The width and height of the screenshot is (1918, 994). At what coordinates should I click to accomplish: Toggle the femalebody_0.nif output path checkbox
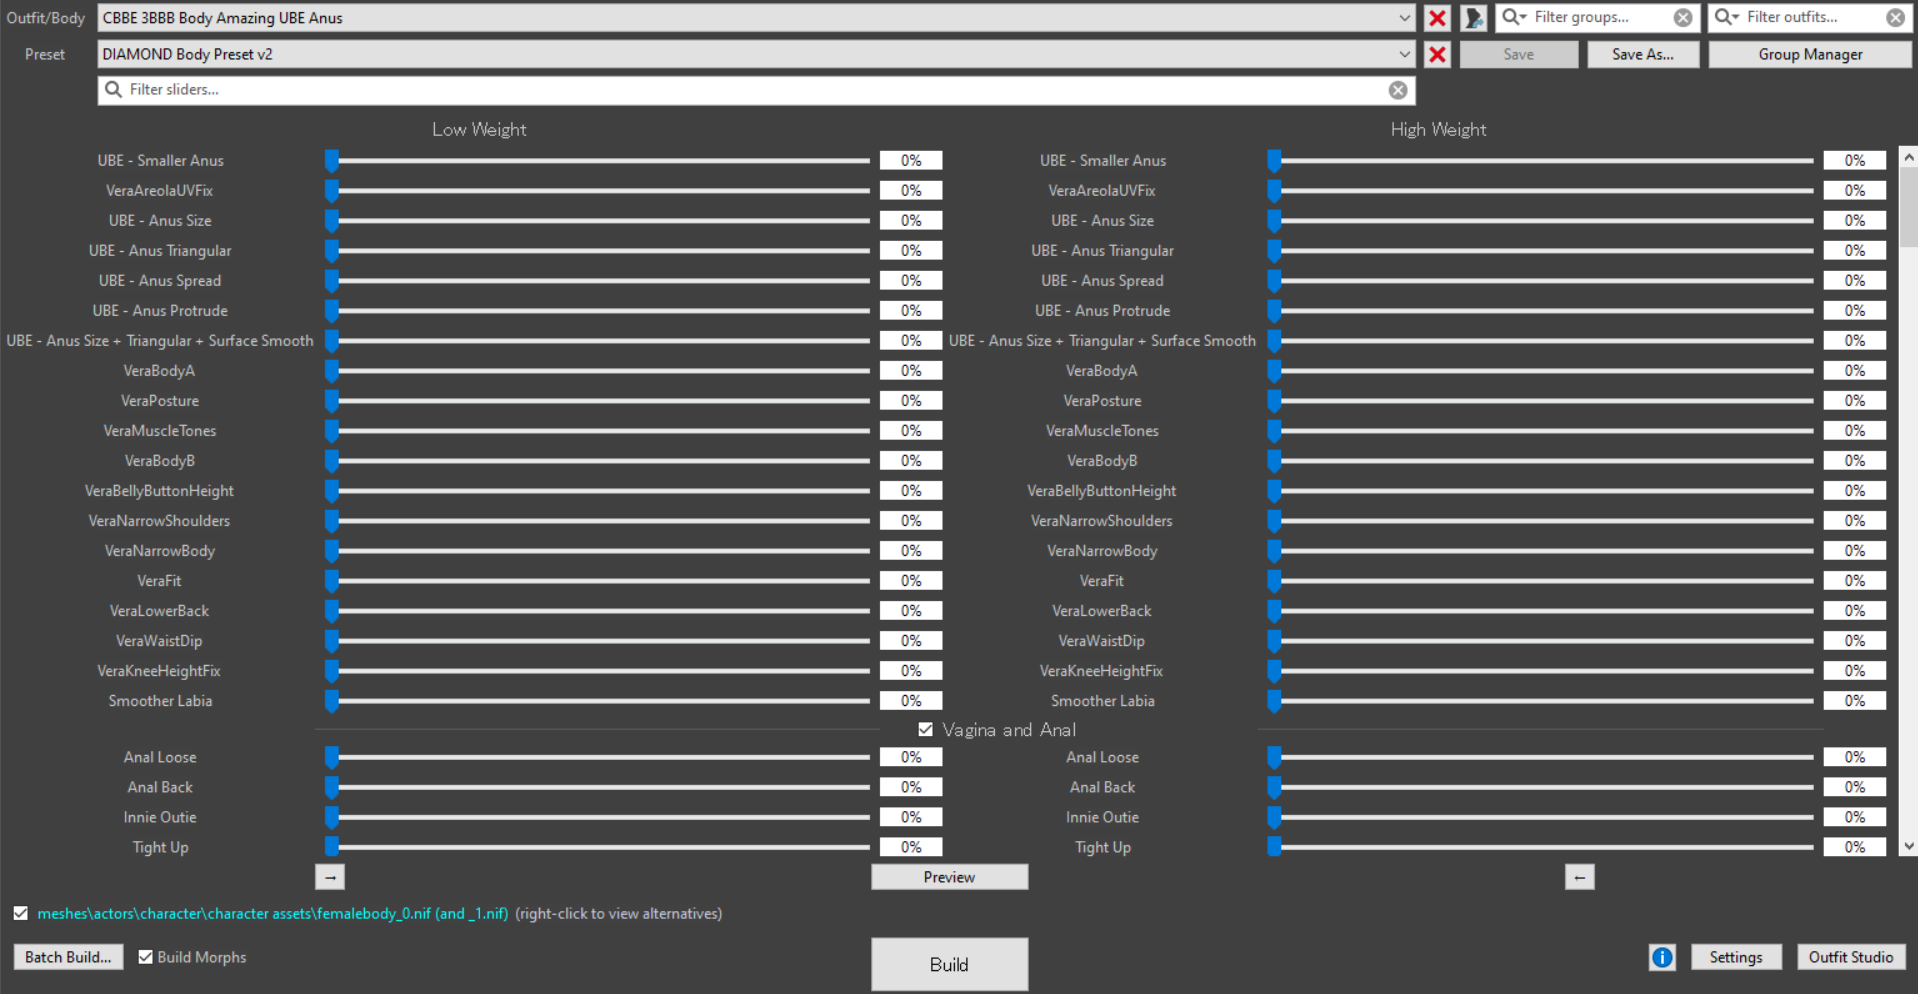pos(20,913)
